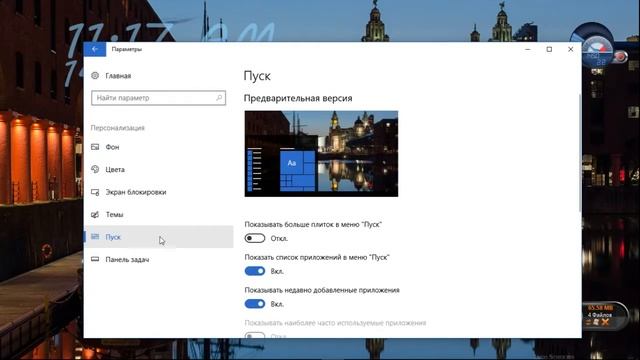Click the Предварительная версия heading
The image size is (640, 360).
coord(298,98)
